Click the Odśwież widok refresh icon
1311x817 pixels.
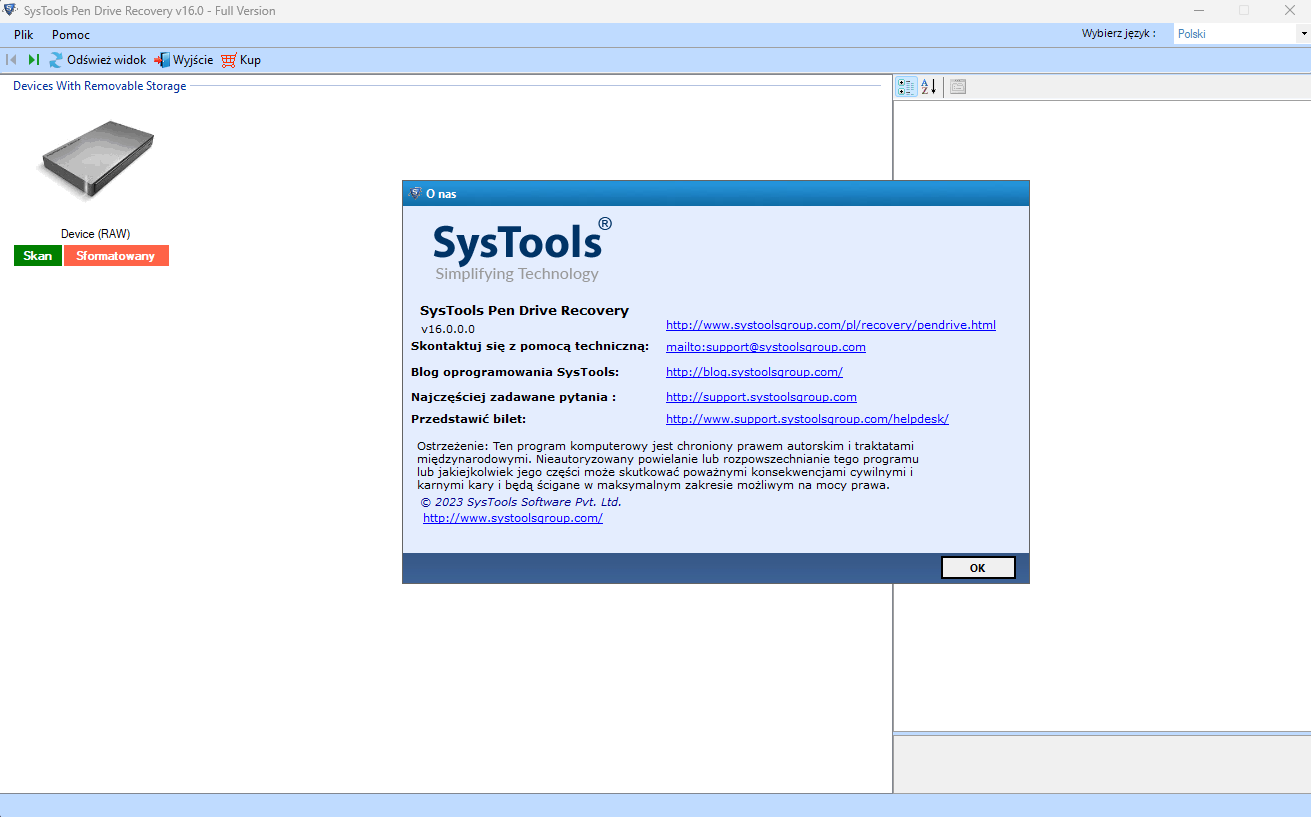click(x=56, y=60)
